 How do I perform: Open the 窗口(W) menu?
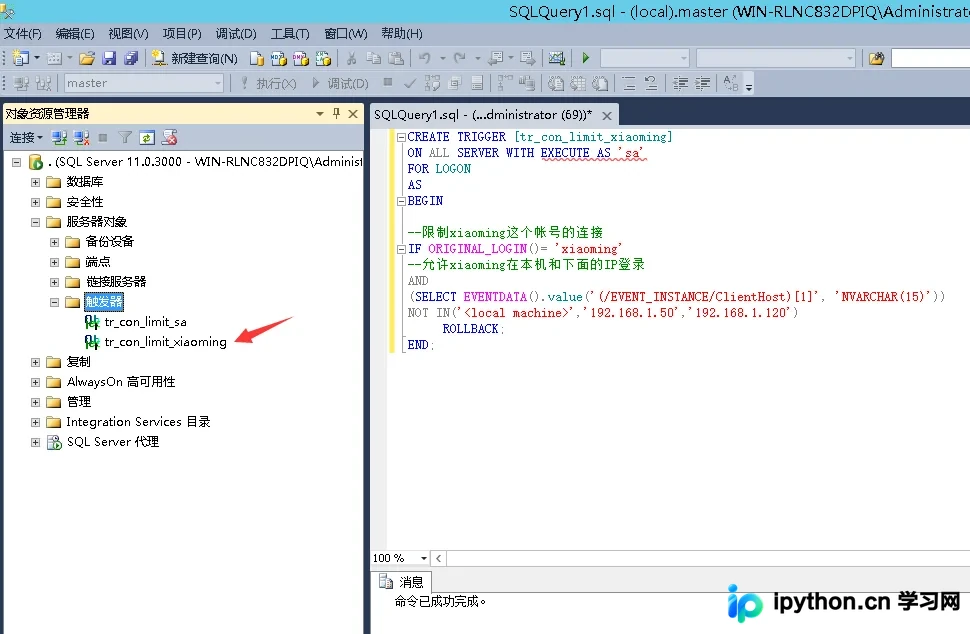pyautogui.click(x=346, y=33)
